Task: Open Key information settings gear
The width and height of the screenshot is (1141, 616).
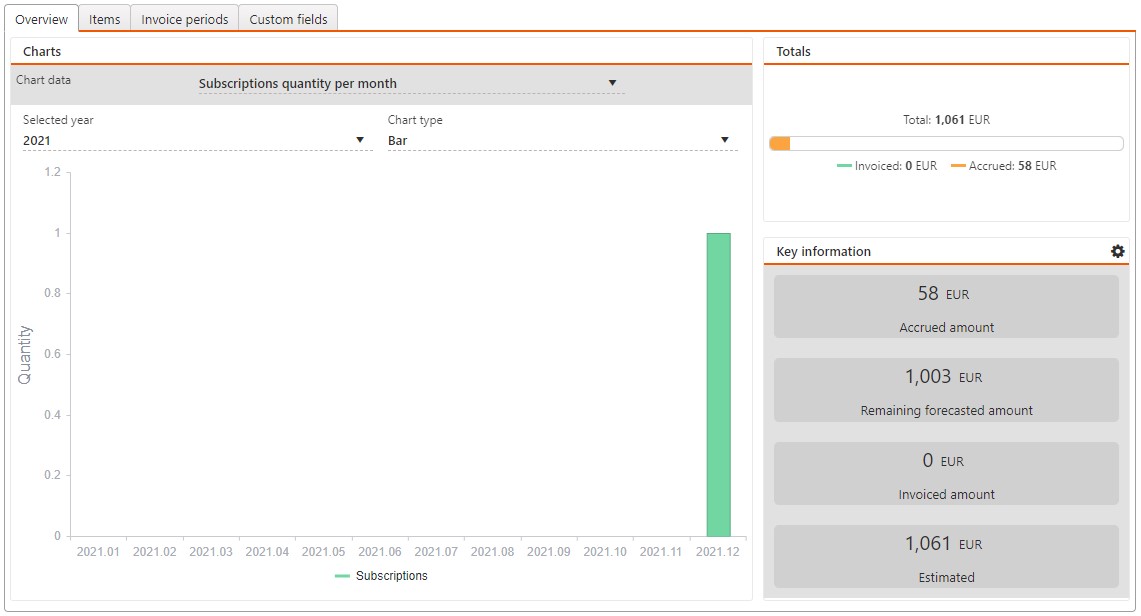Action: pyautogui.click(x=1117, y=251)
